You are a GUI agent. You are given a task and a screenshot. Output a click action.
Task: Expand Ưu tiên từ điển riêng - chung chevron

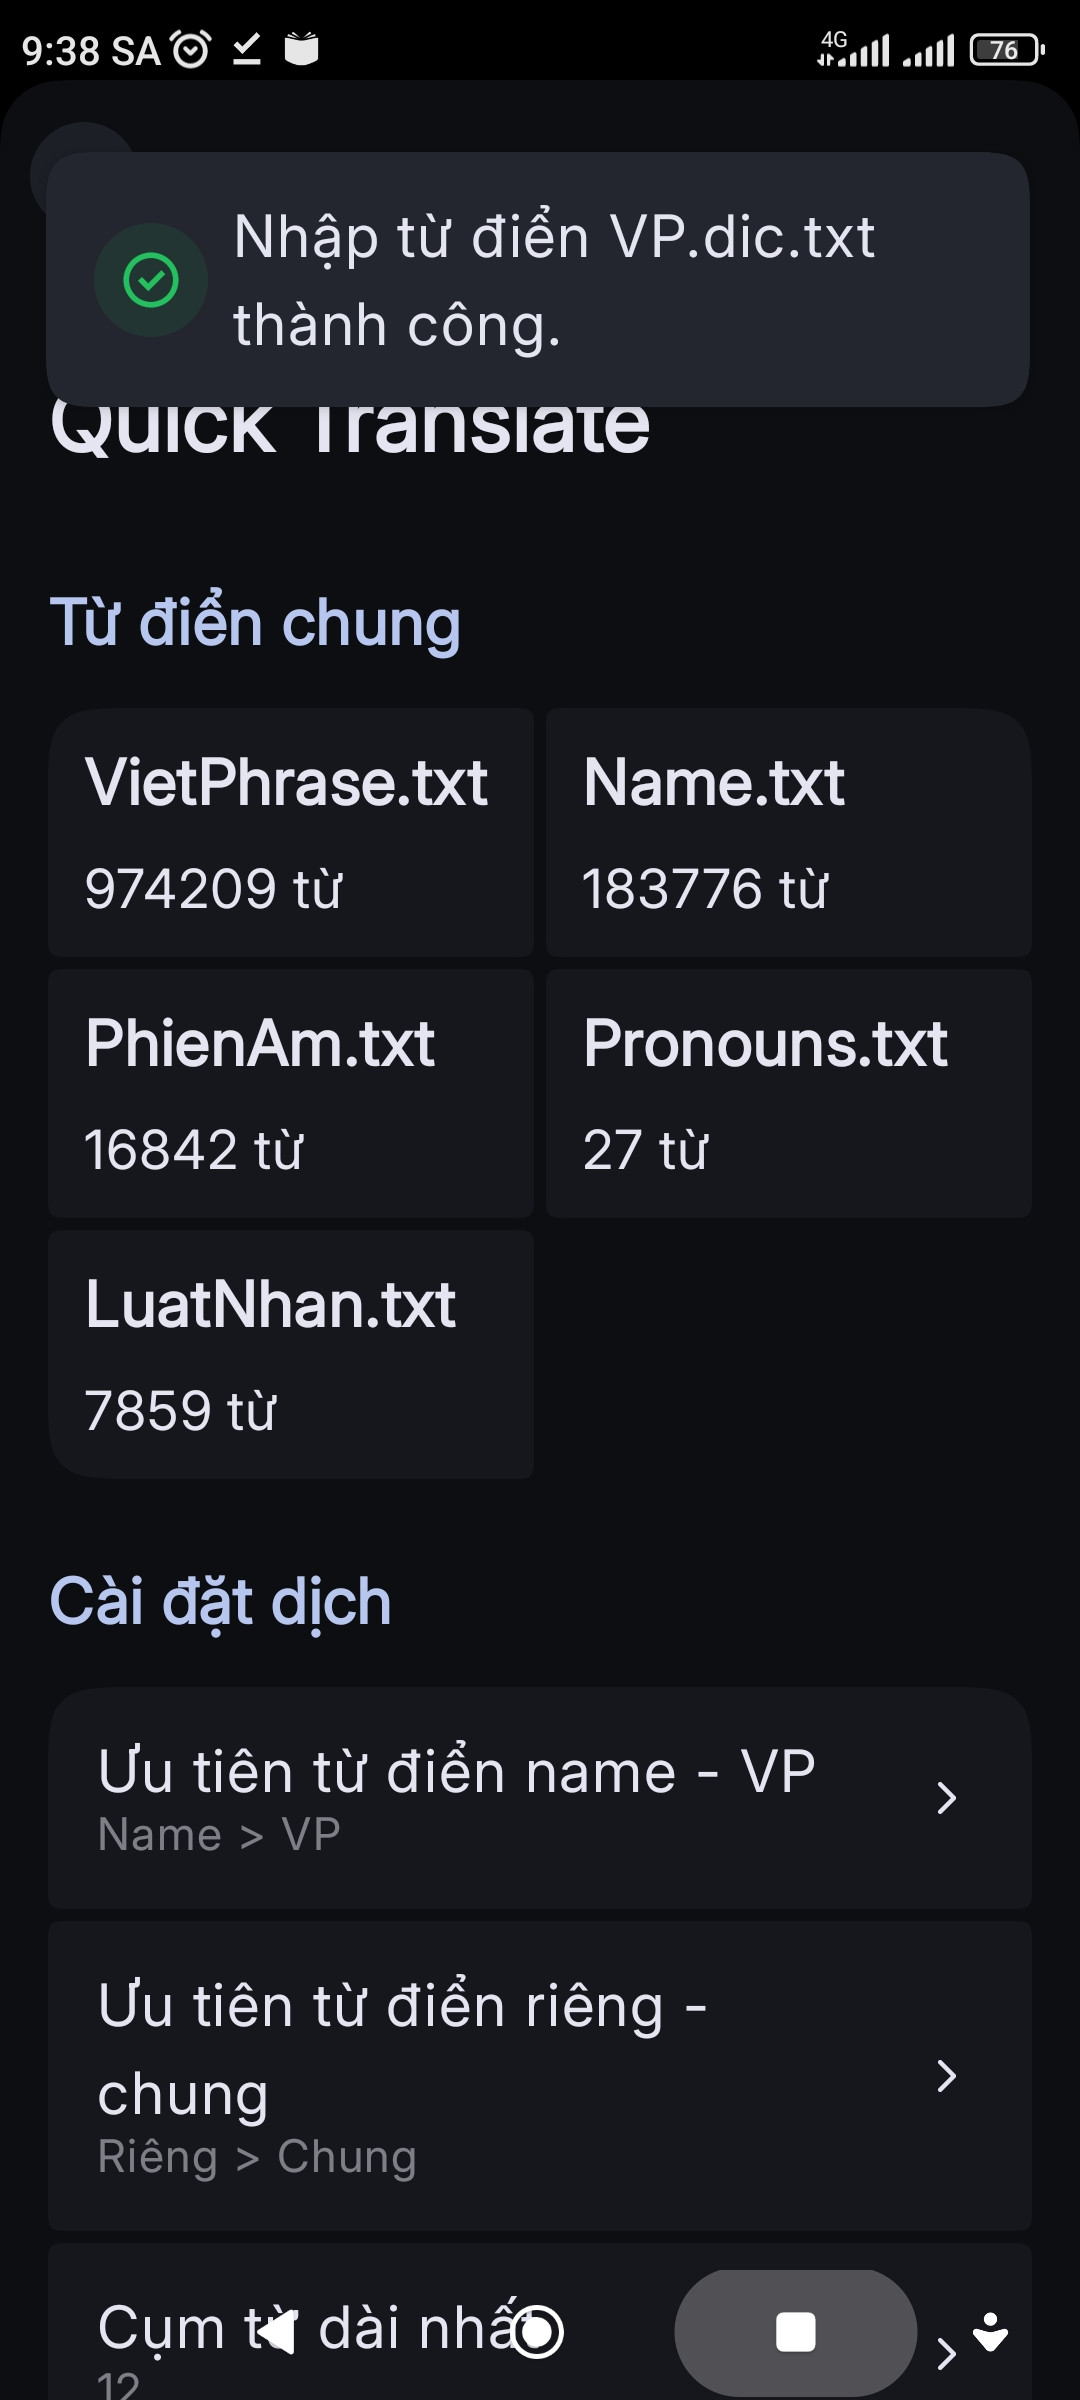click(x=946, y=2076)
